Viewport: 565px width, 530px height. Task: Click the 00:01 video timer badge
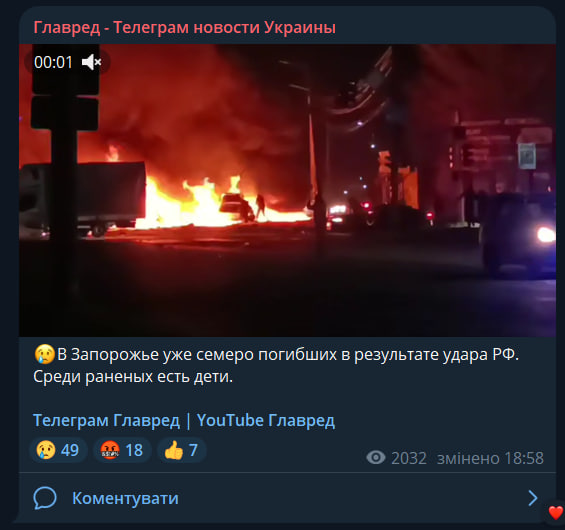pyautogui.click(x=53, y=62)
